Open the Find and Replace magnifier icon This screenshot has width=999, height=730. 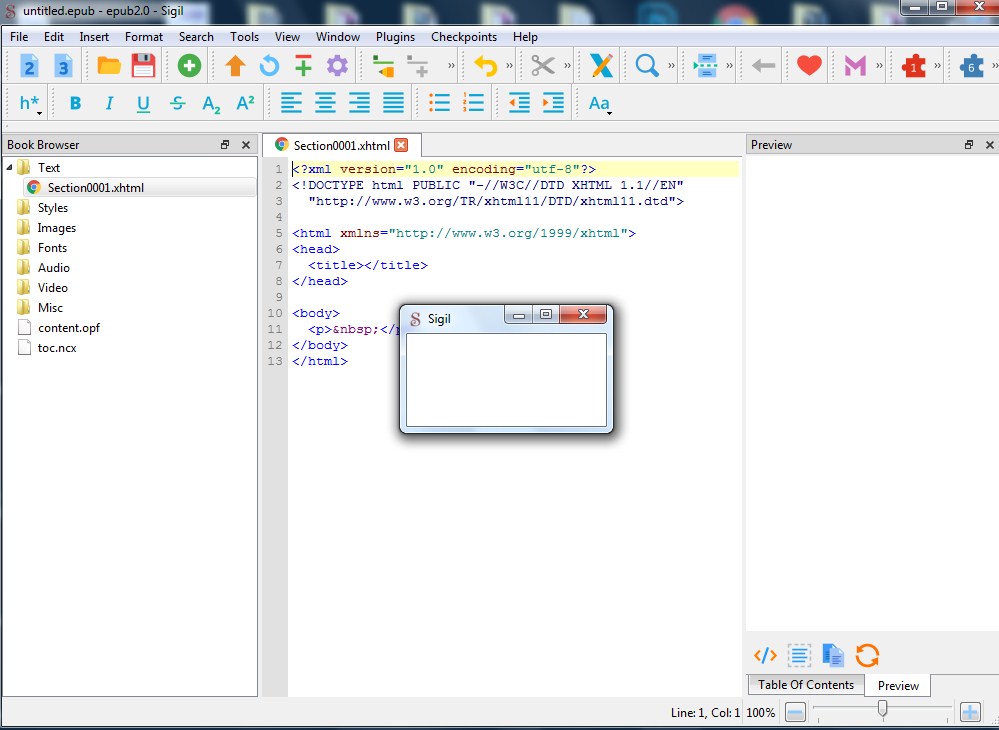[x=647, y=66]
